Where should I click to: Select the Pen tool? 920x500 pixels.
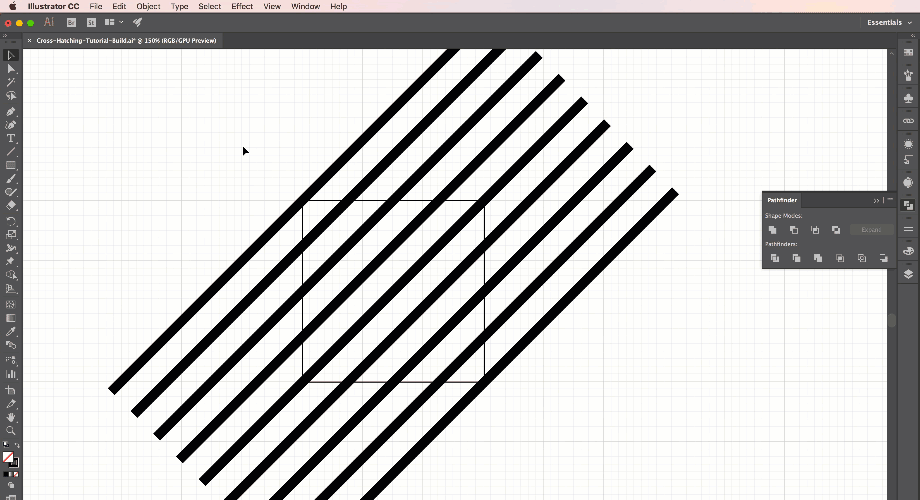(x=11, y=112)
